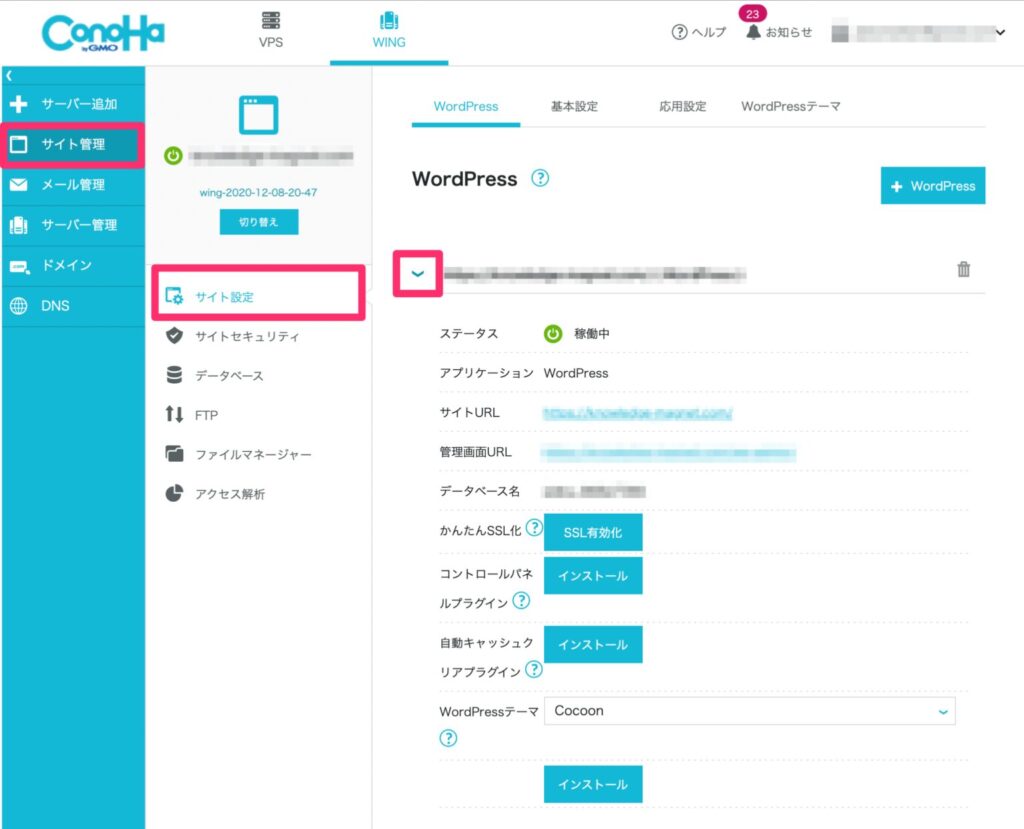Click the large browser window icon
This screenshot has height=829, width=1024.
pos(259,115)
